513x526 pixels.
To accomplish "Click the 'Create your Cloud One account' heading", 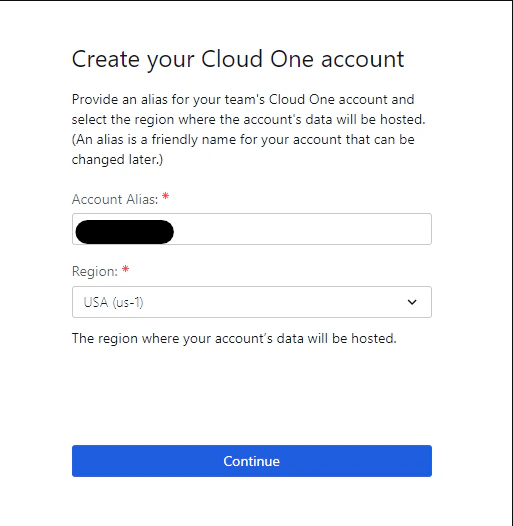I will [x=238, y=59].
